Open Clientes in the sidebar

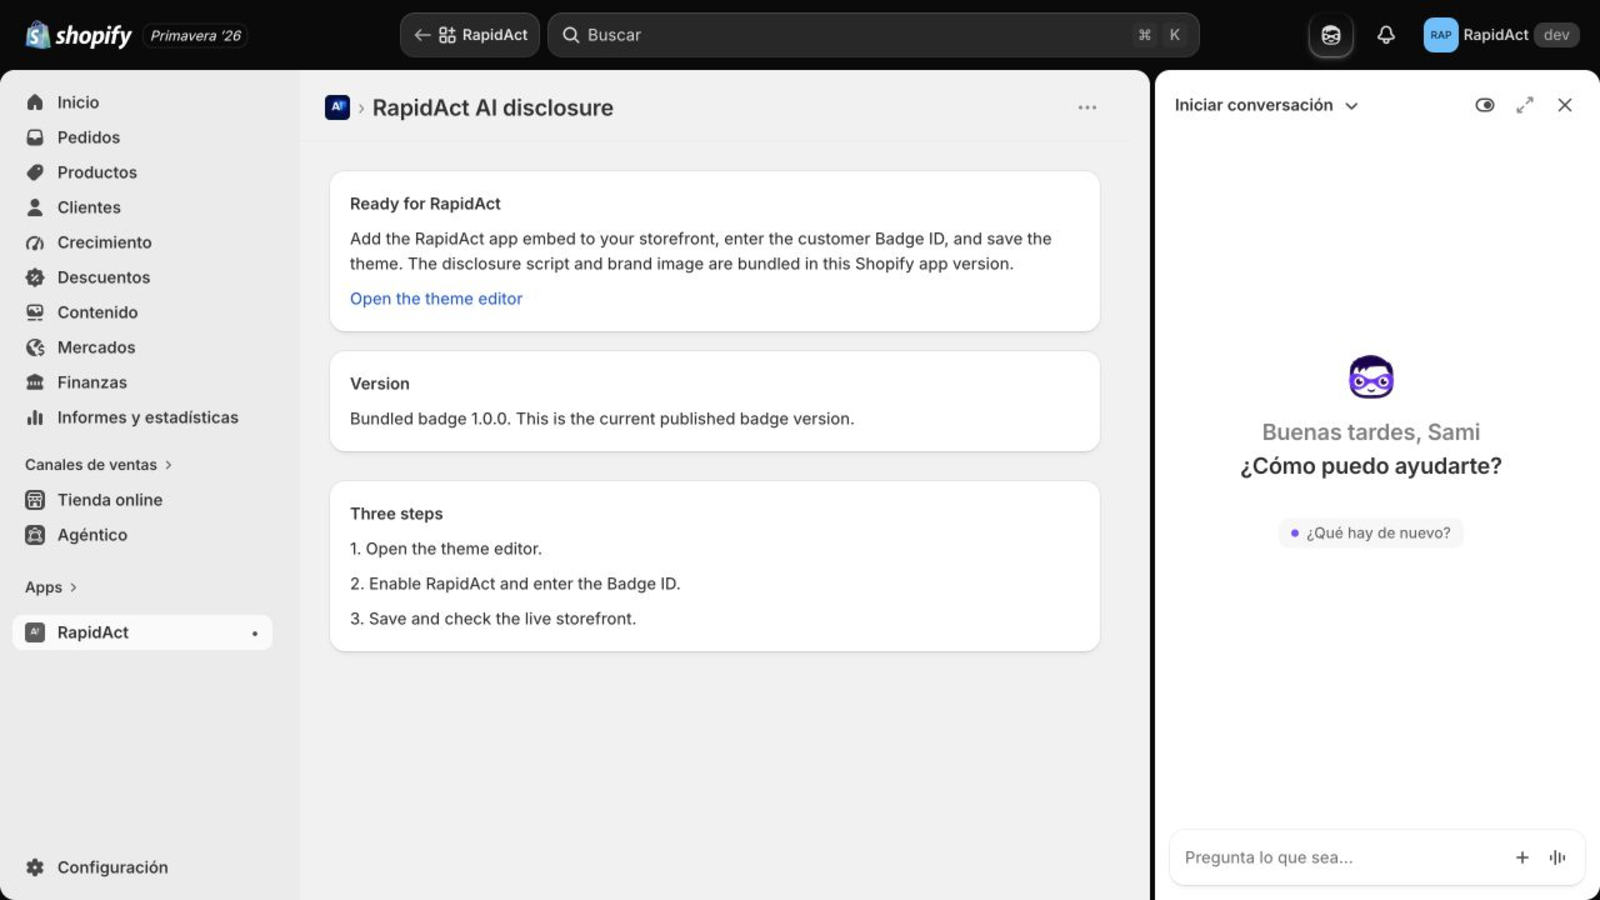coord(142,207)
